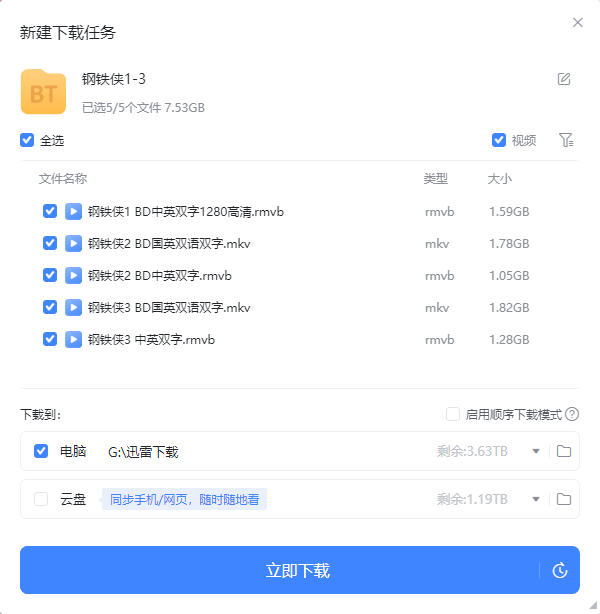Click the 1.82GB size value
Image resolution: width=600 pixels, height=614 pixels.
(x=509, y=308)
